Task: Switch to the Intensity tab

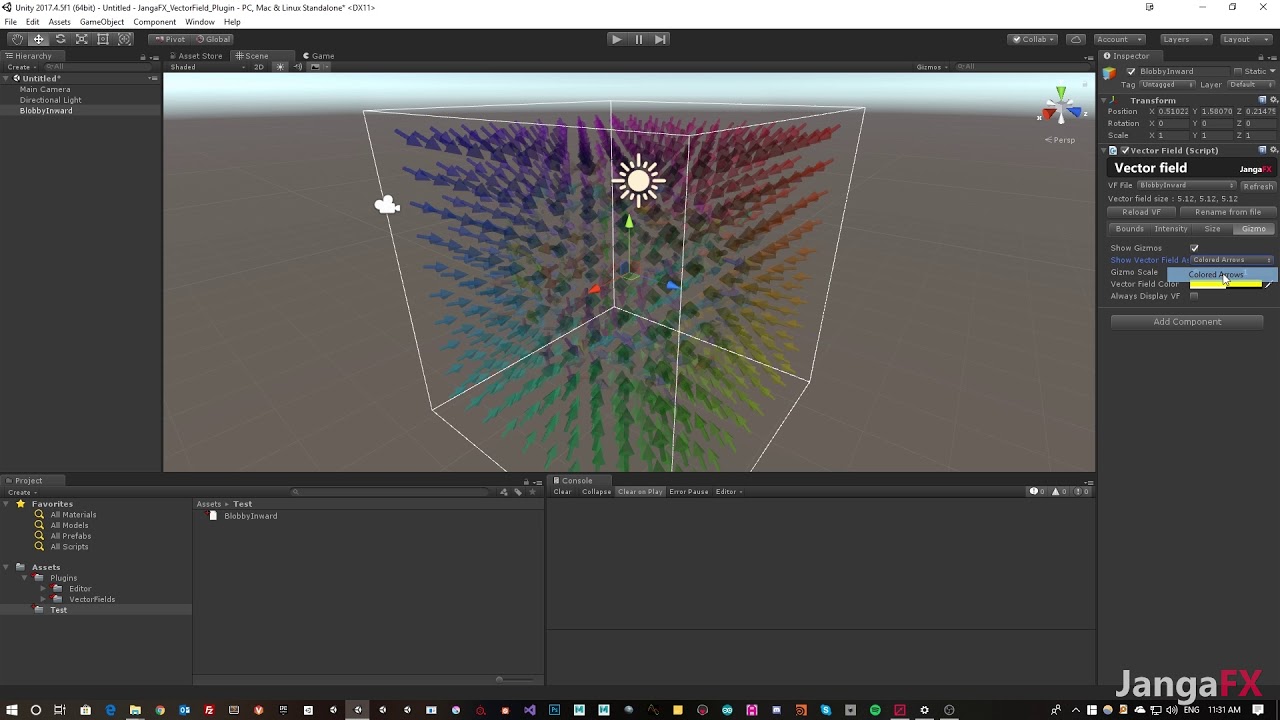Action: pos(1171,229)
